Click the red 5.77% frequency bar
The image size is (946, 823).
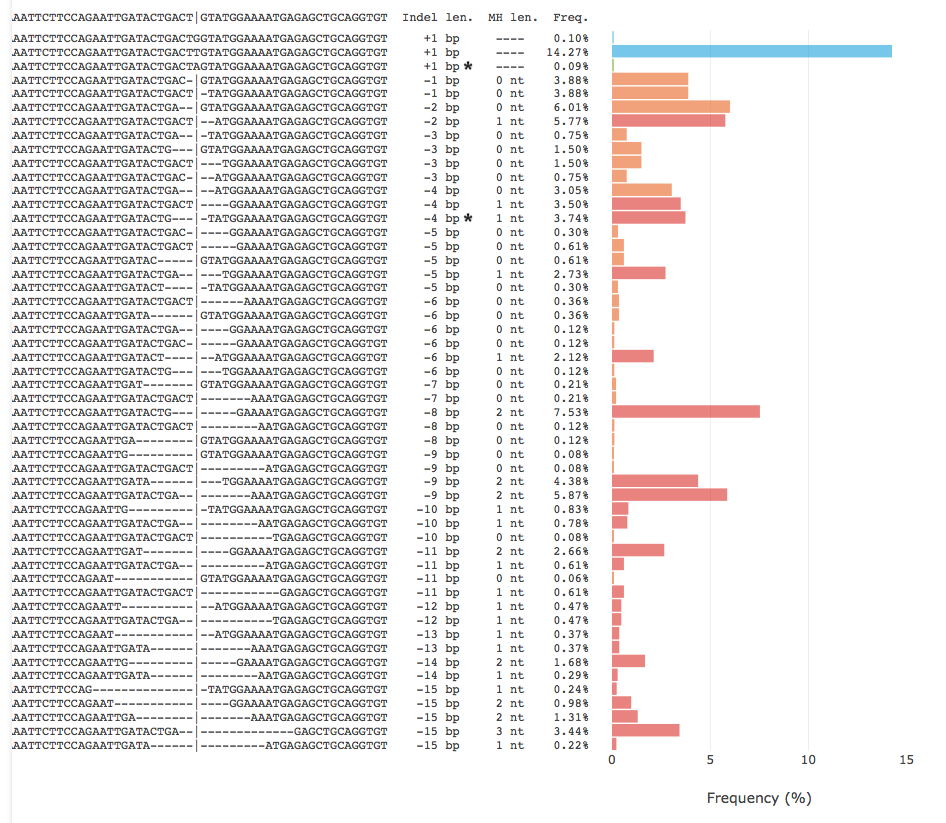pyautogui.click(x=668, y=121)
